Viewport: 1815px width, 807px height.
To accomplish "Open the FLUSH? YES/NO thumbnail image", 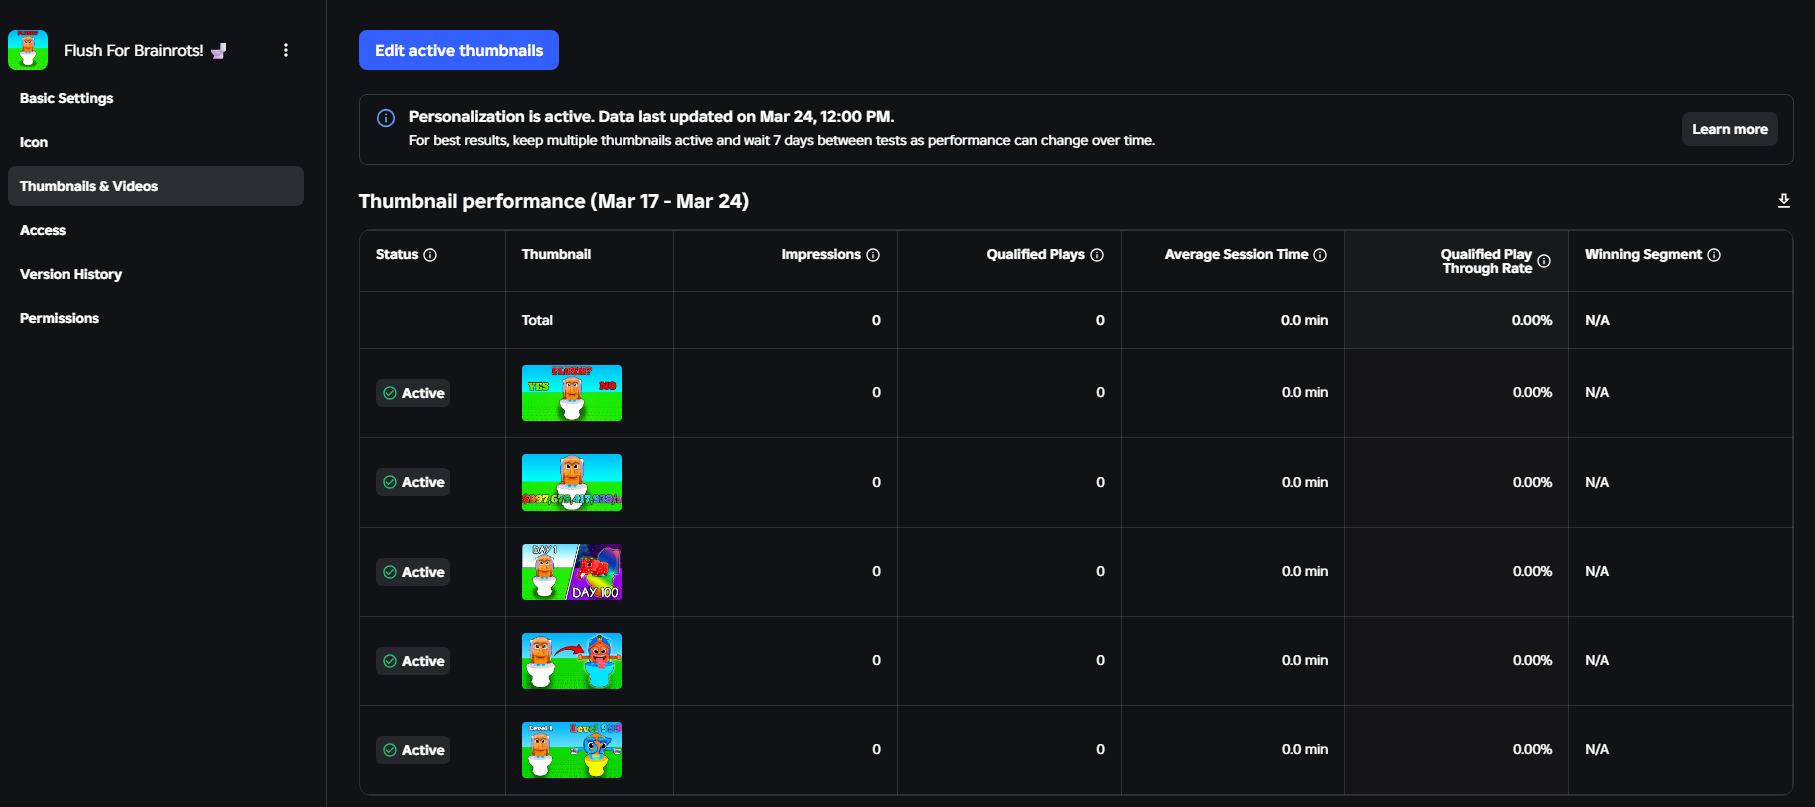I will tap(572, 393).
